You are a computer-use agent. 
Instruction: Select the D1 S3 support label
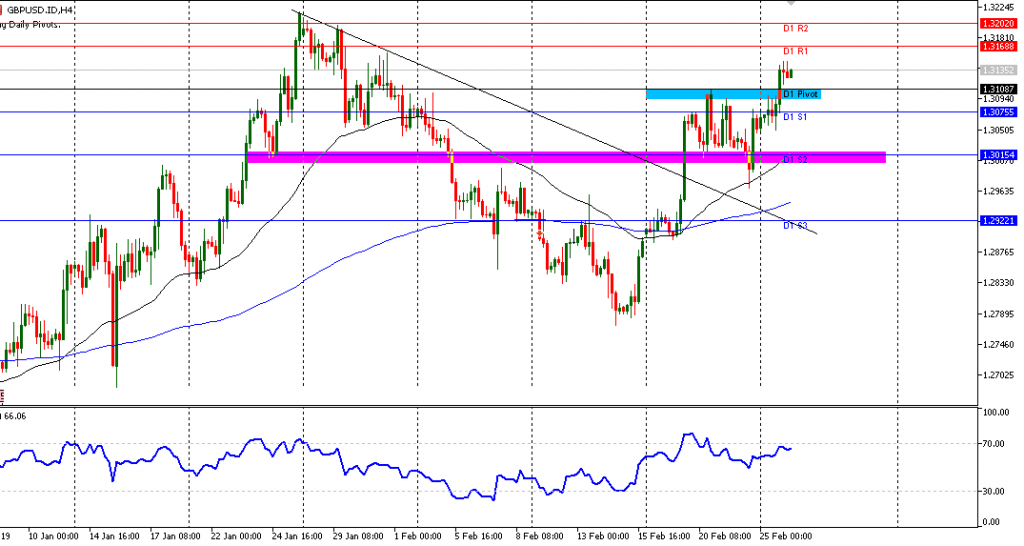tap(795, 225)
